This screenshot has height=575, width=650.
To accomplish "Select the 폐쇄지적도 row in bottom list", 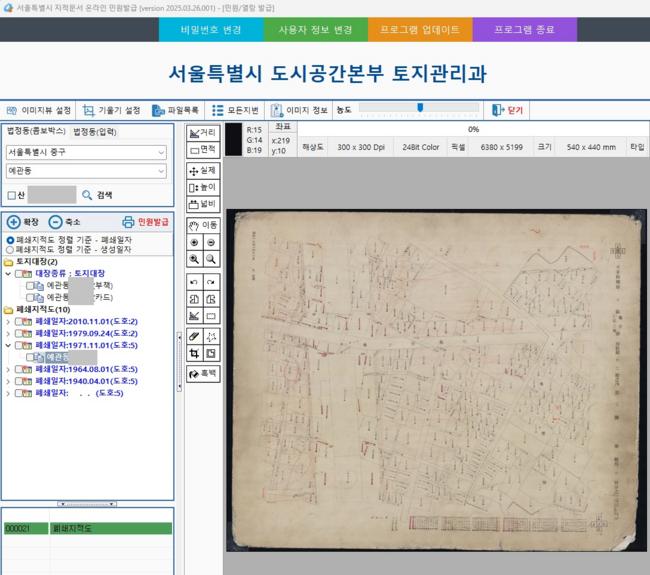I will coord(85,527).
